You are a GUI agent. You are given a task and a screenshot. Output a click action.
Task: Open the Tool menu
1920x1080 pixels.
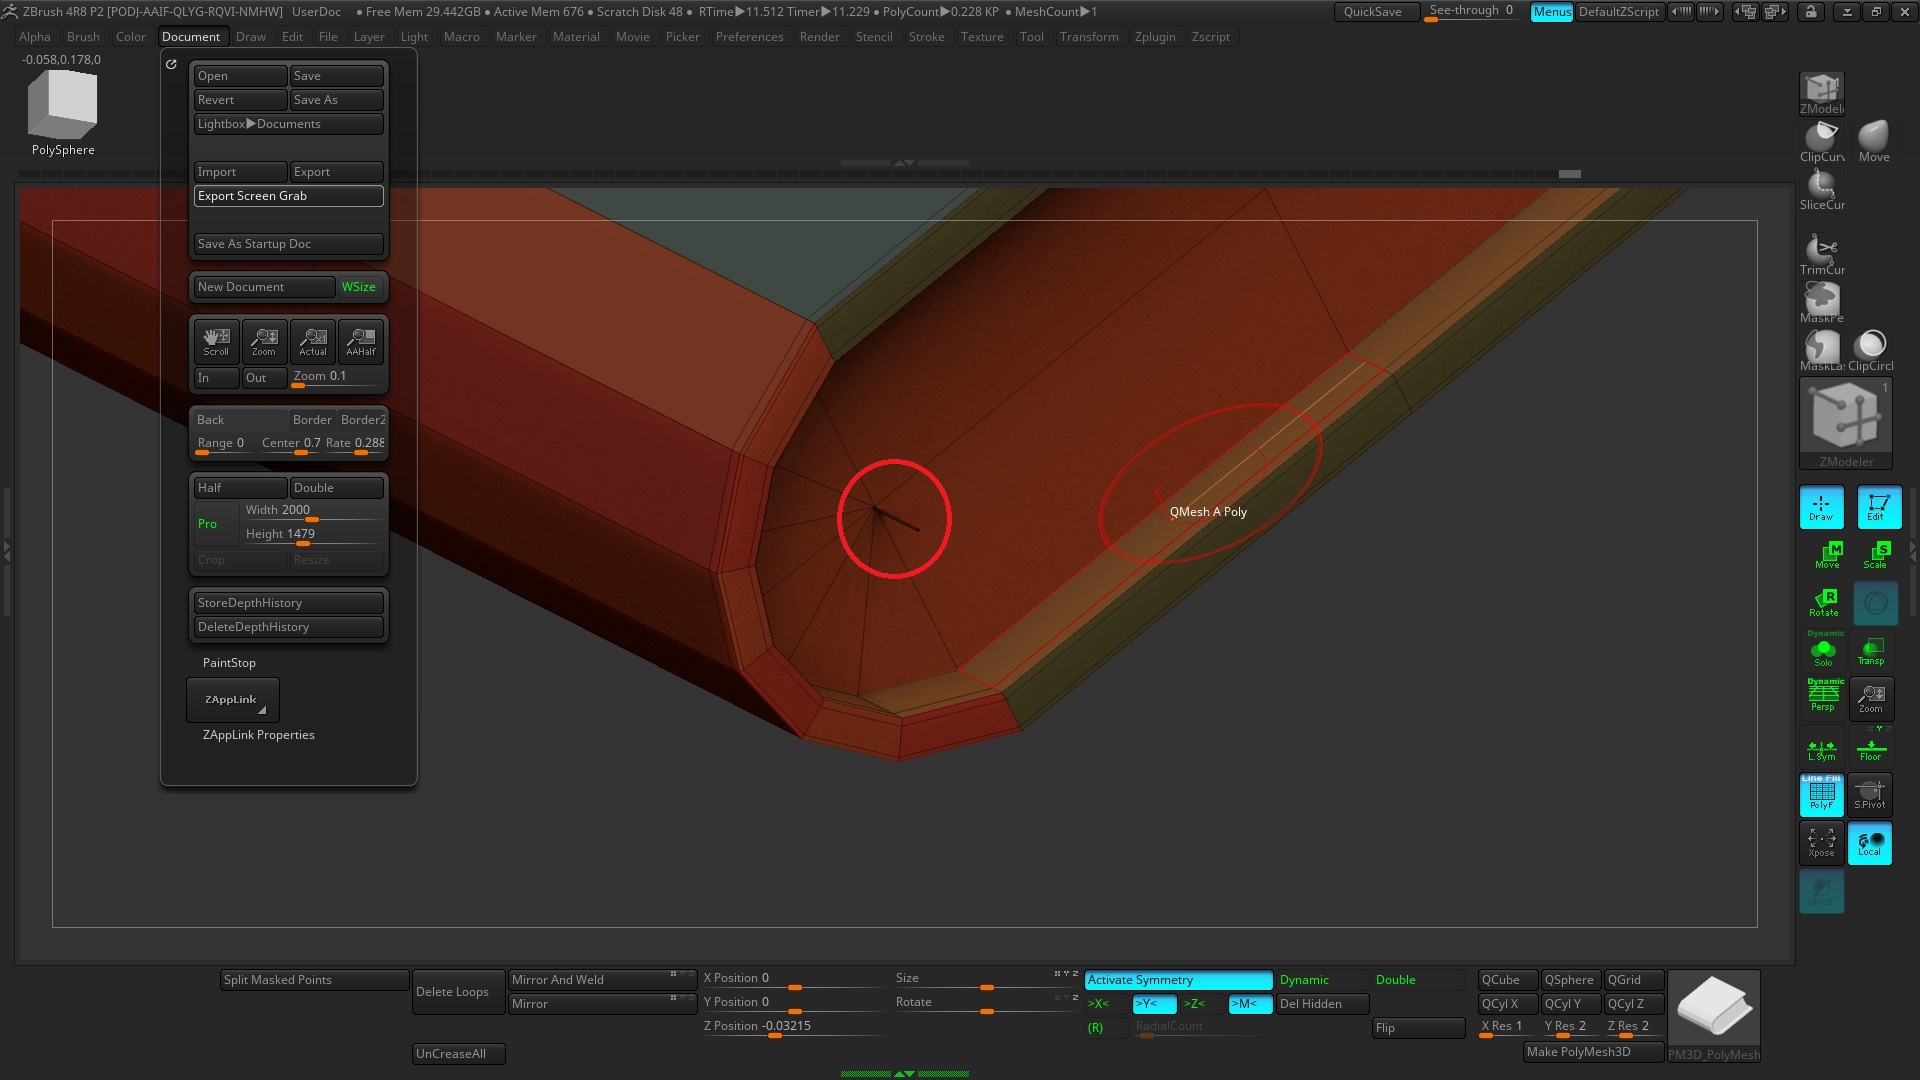click(1031, 37)
